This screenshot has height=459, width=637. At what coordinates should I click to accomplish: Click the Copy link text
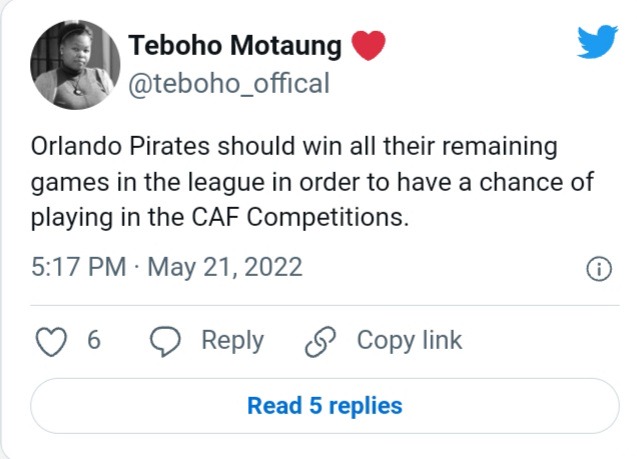[409, 340]
